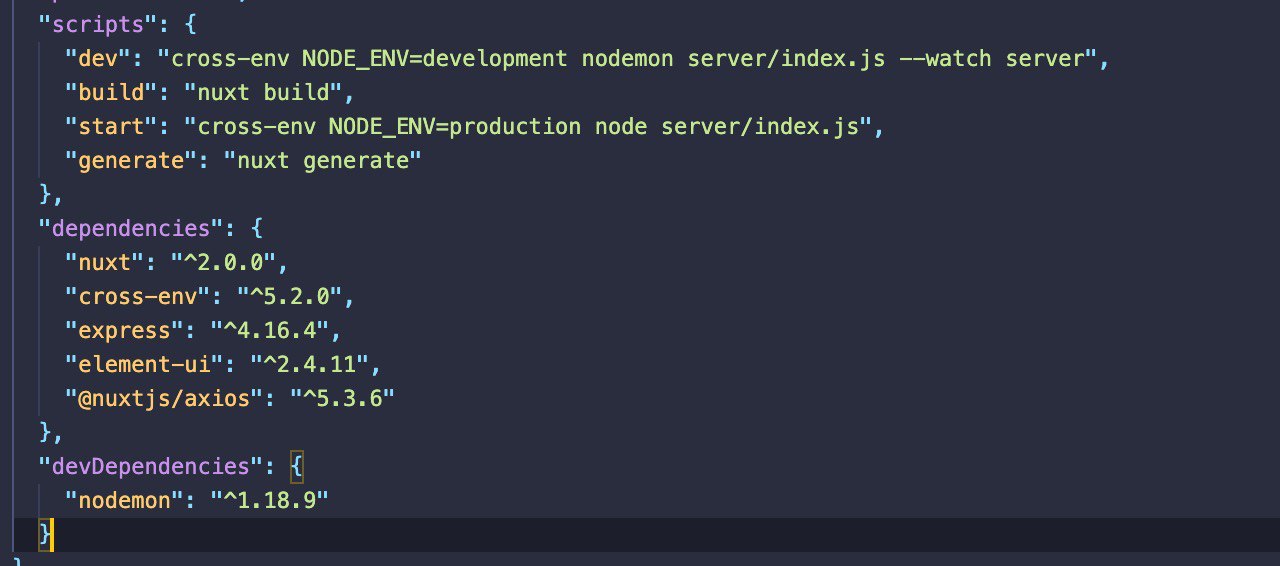The height and width of the screenshot is (566, 1280).
Task: Click the "start" script key
Action: (111, 127)
